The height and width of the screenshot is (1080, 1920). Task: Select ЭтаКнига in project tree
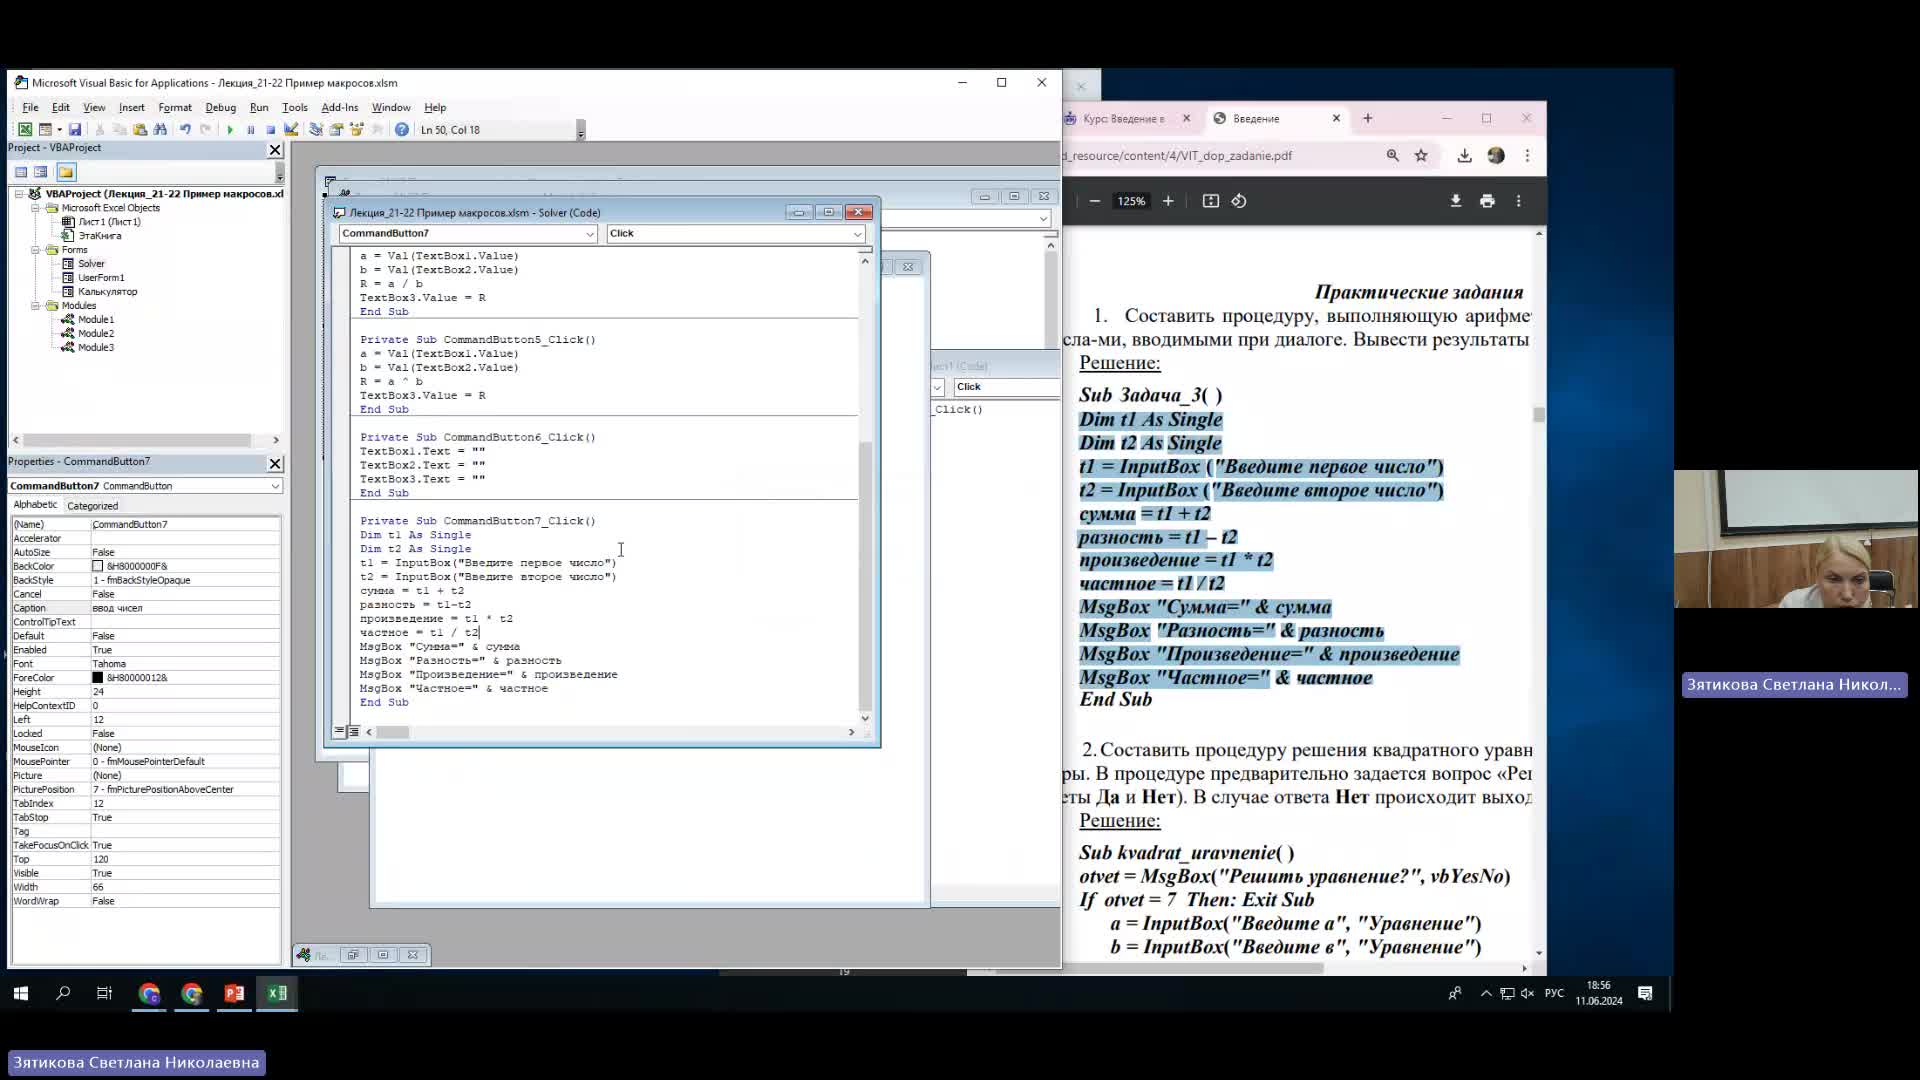click(99, 236)
